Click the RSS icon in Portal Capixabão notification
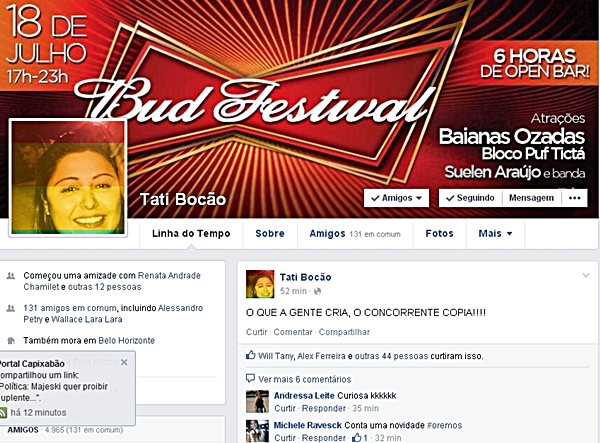Screen dimensions: 600x443 point(3,412)
